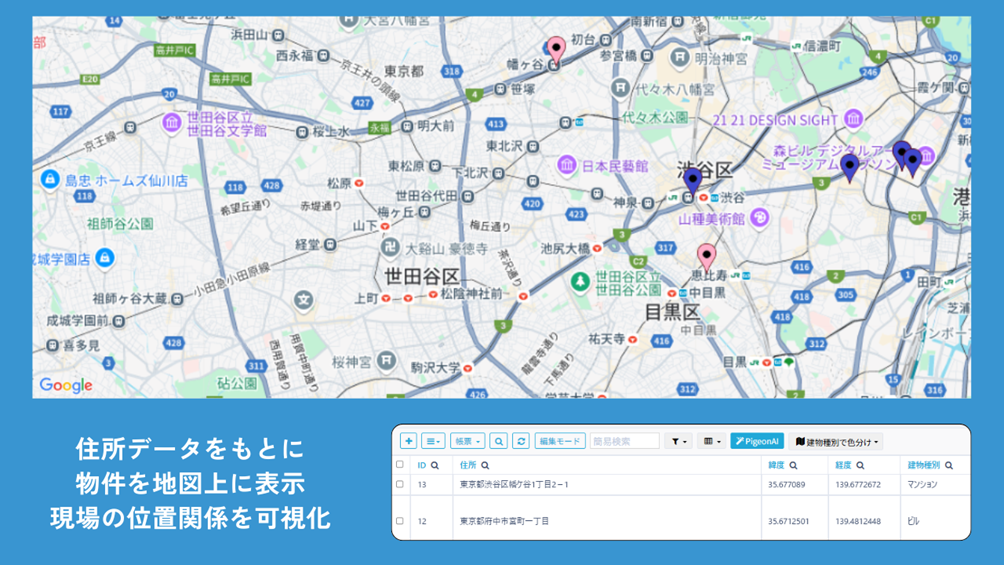
Task: Switch to 編集モード
Action: 560,441
